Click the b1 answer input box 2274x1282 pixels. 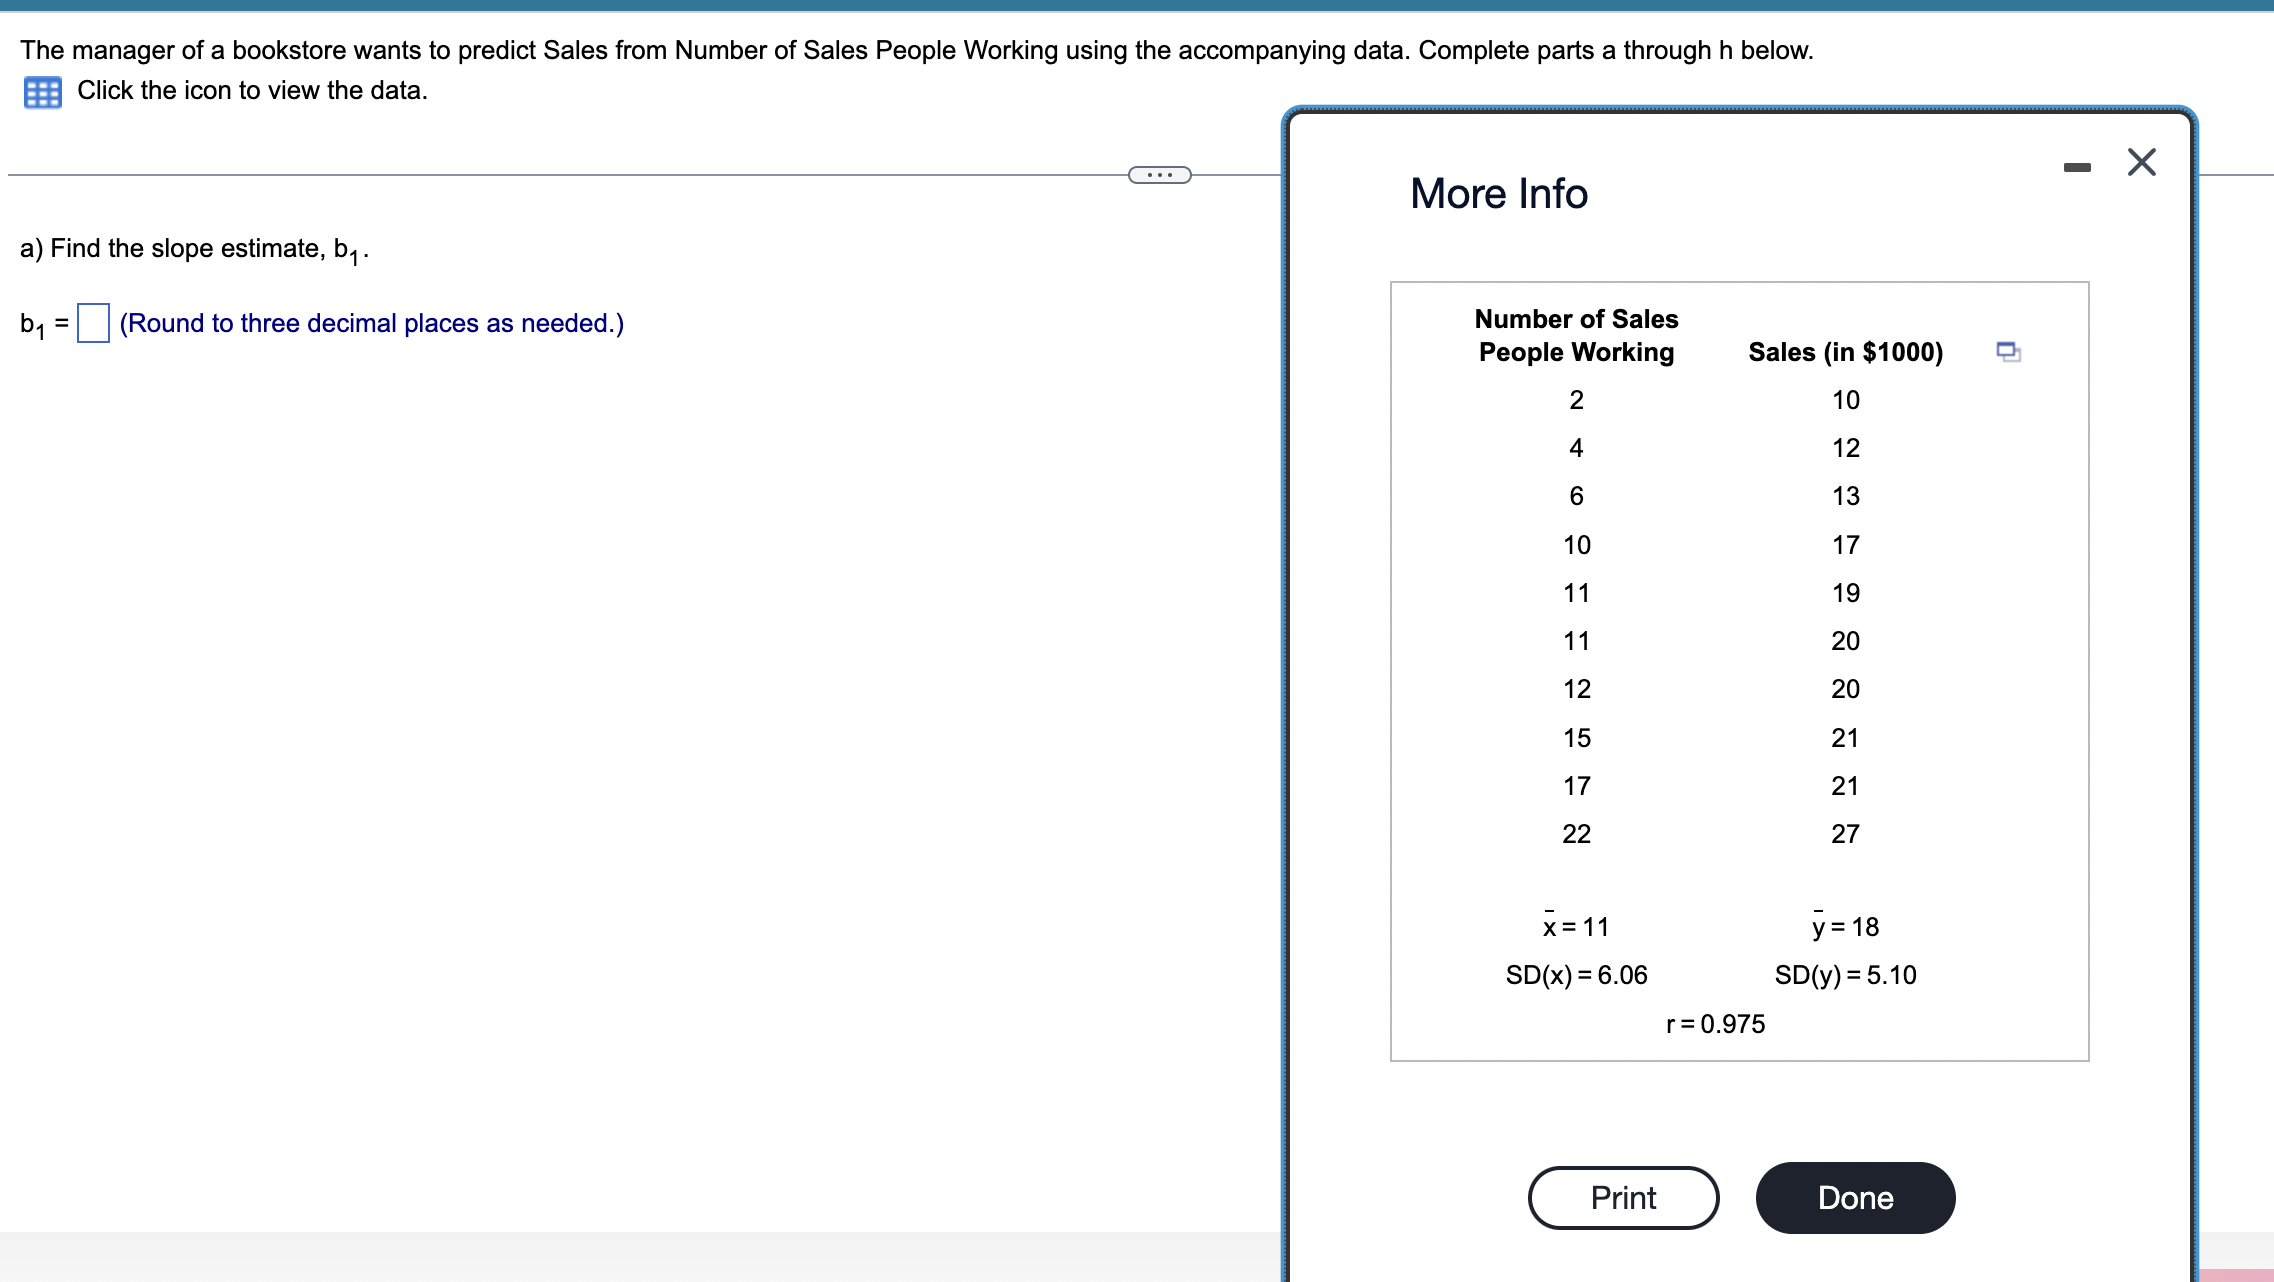(93, 323)
